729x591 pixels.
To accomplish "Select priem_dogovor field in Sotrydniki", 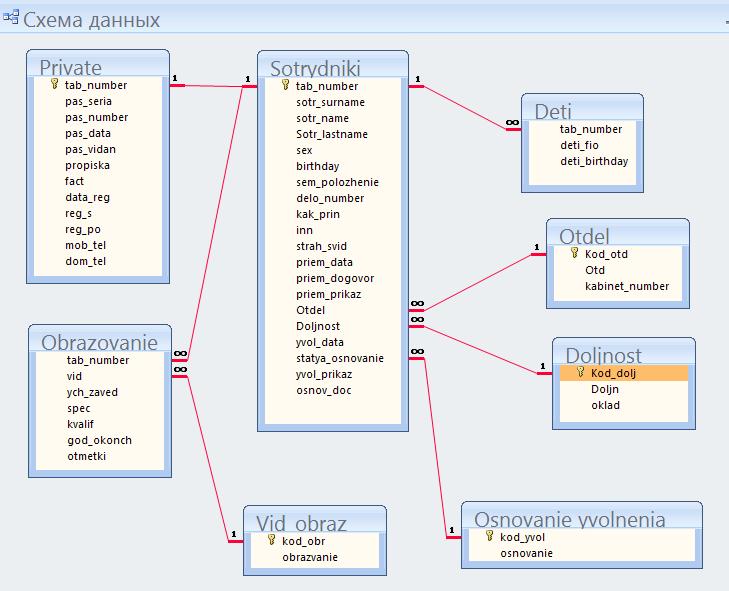I will click(335, 279).
